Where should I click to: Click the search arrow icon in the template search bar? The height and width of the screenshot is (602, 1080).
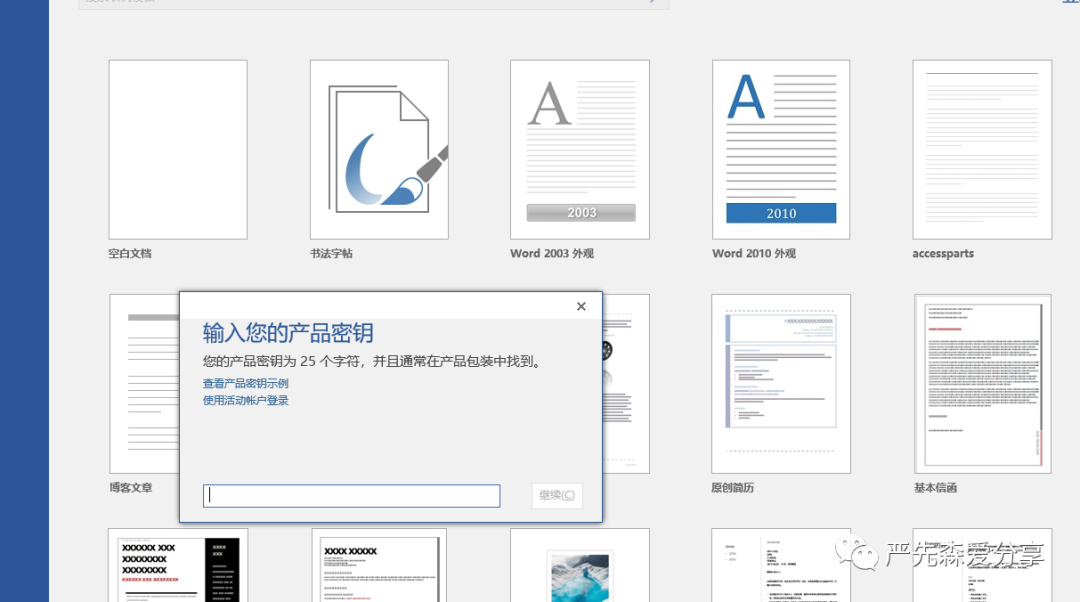655,2
